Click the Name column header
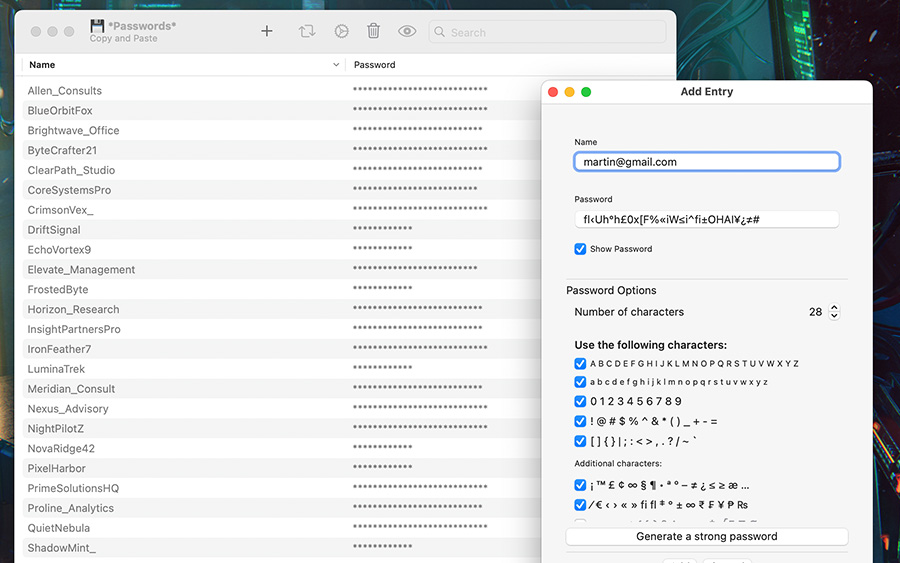 click(42, 65)
